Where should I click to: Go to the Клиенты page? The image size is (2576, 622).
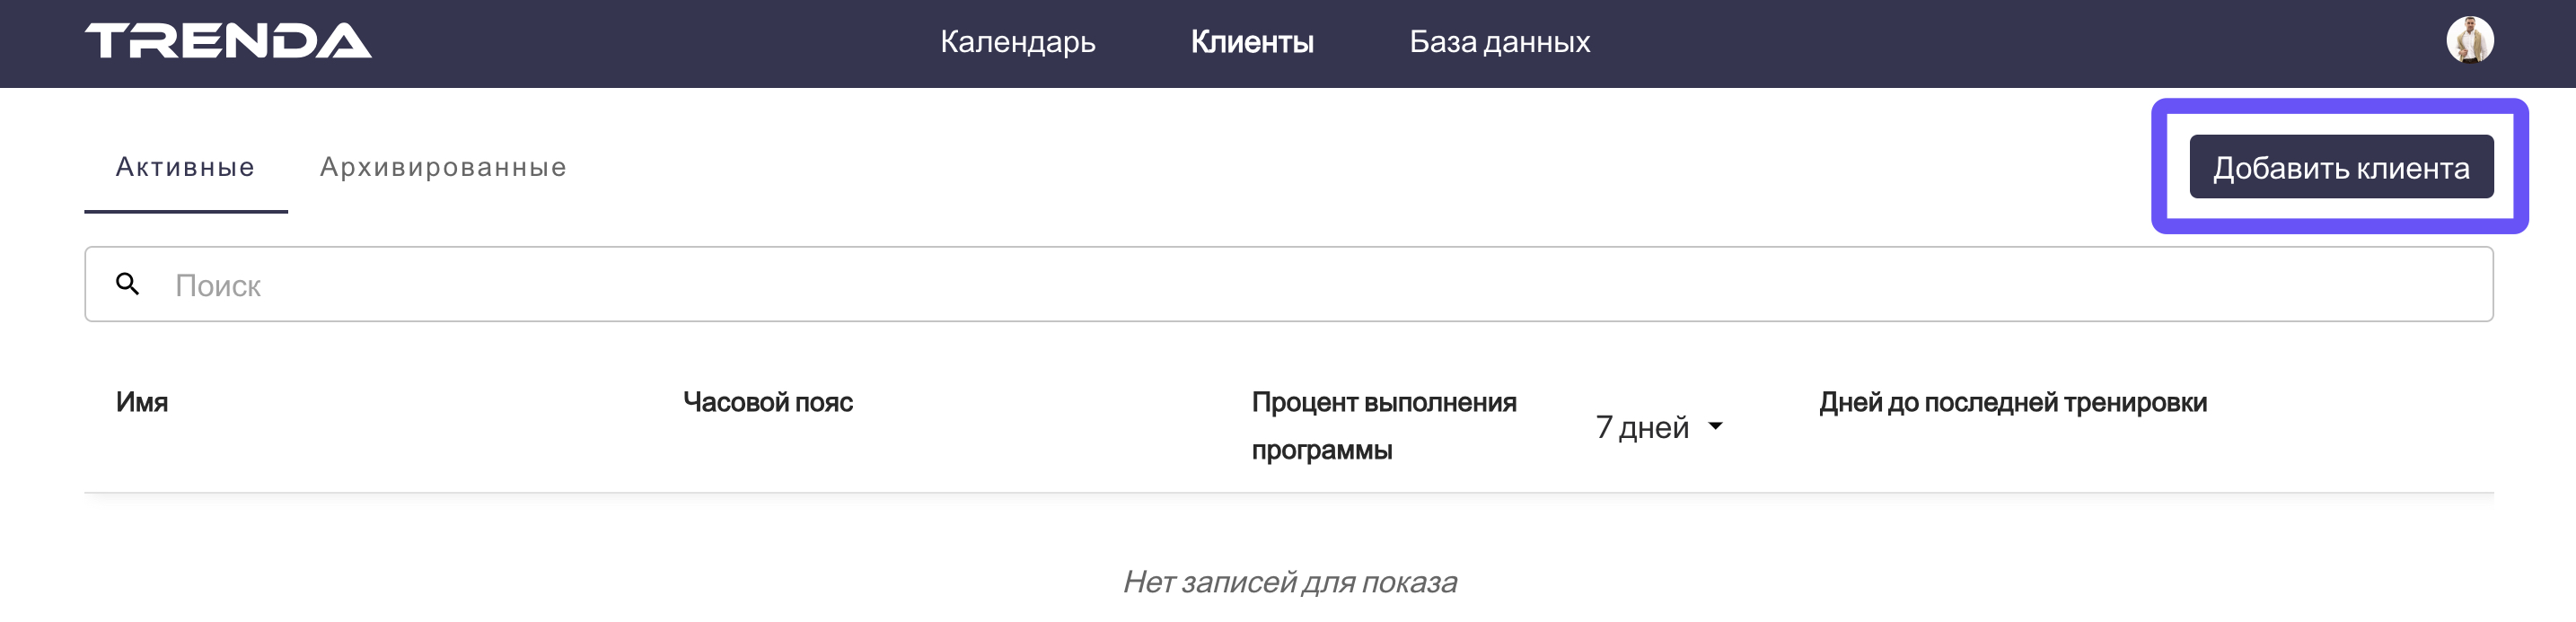pyautogui.click(x=1252, y=42)
